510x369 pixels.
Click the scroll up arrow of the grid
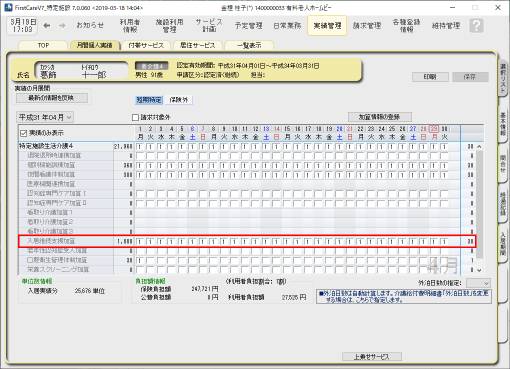point(479,147)
